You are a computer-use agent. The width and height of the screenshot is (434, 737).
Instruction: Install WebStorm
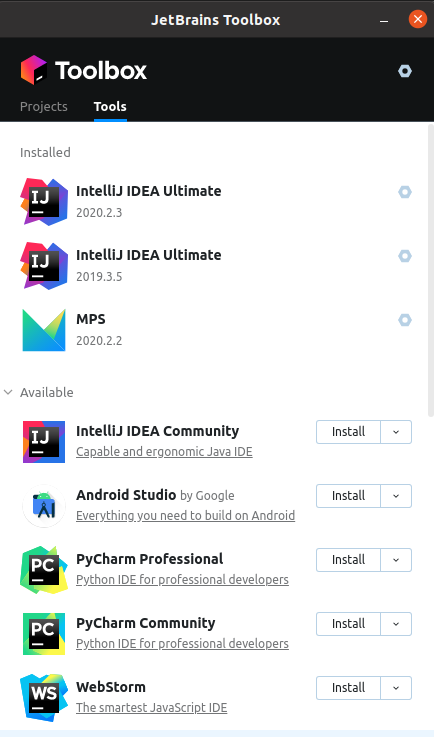tap(348, 688)
